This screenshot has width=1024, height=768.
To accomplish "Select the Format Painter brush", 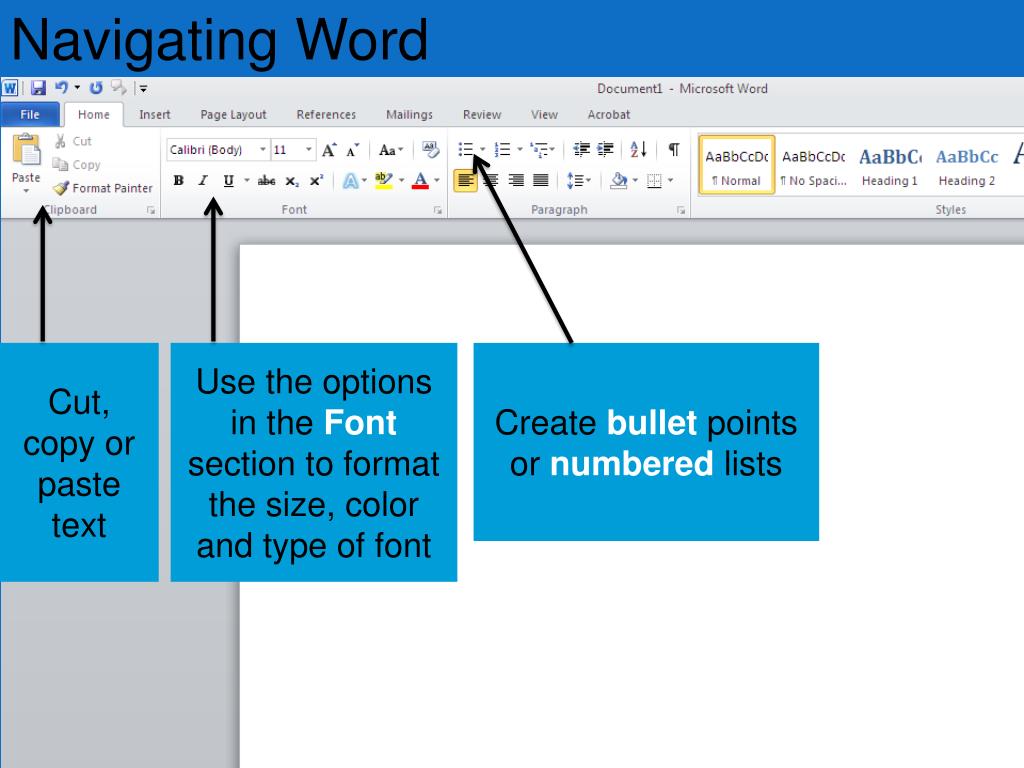I will pyautogui.click(x=61, y=188).
